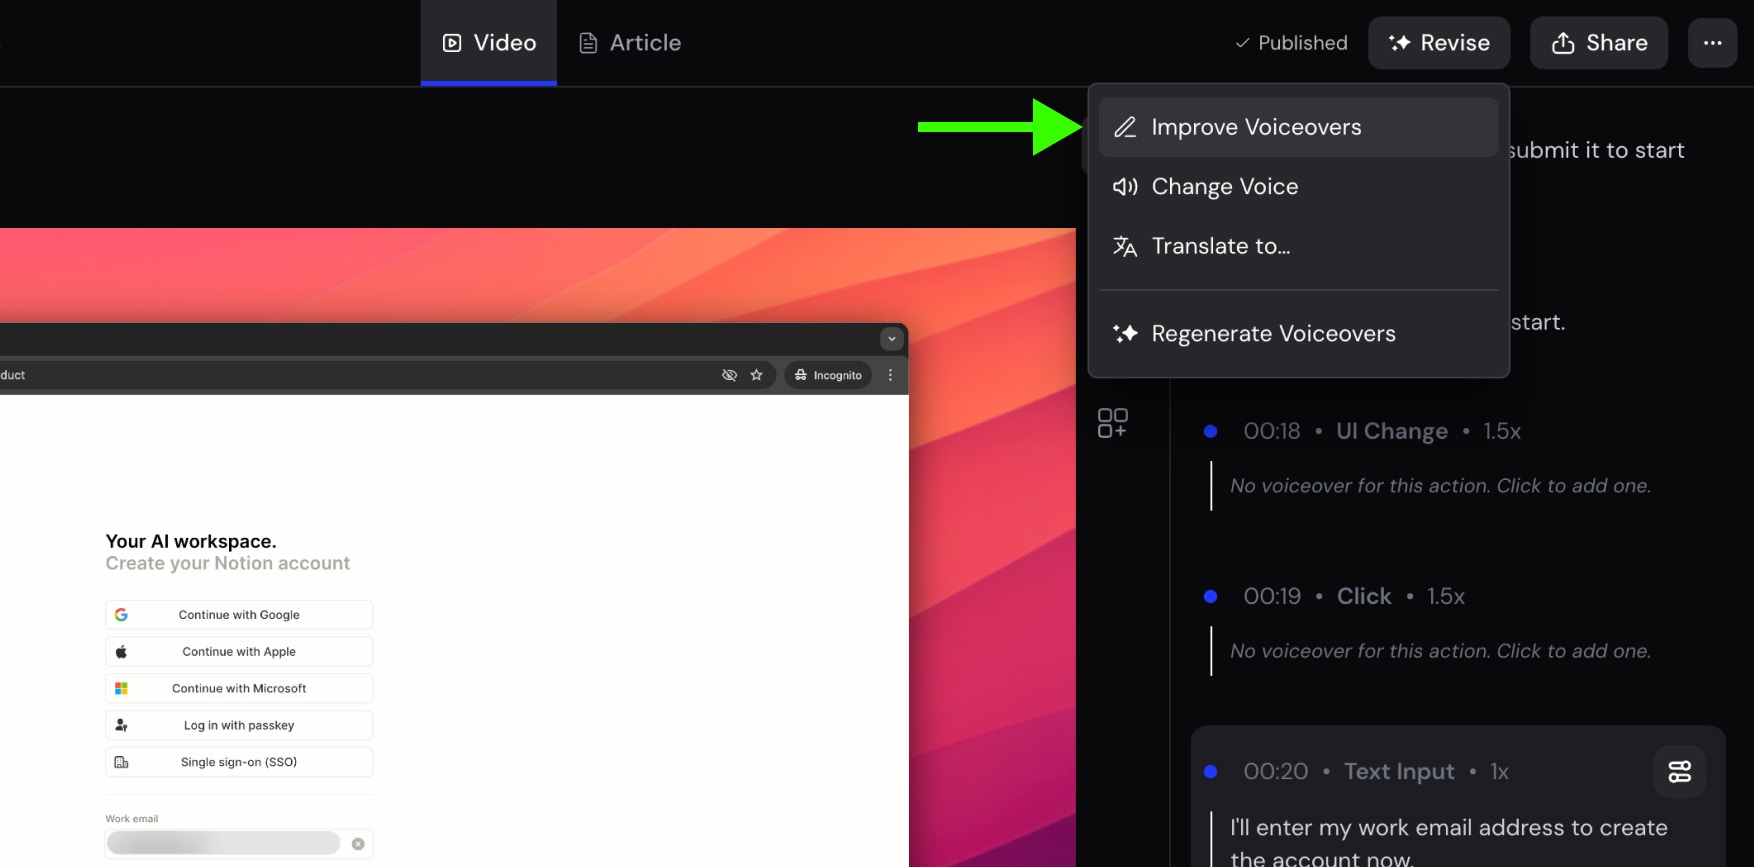The image size is (1754, 867).
Task: Open the Revise menu button
Action: 1439,43
